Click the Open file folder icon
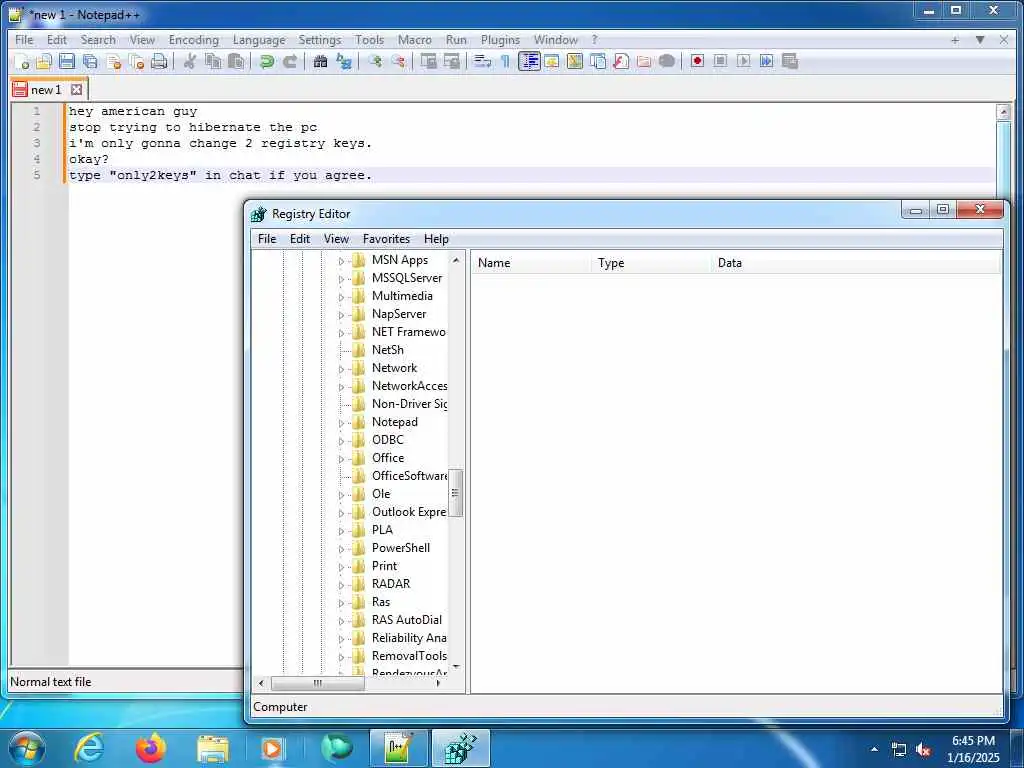 point(44,61)
